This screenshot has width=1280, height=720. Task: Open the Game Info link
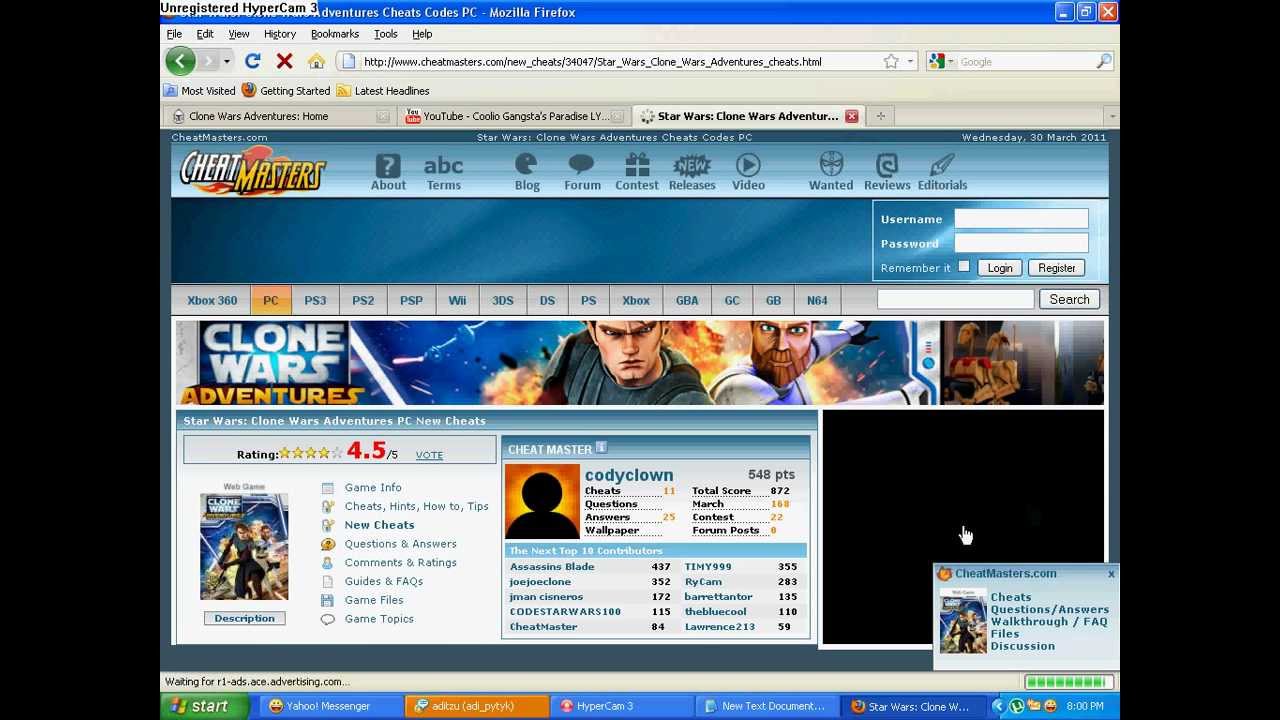373,487
